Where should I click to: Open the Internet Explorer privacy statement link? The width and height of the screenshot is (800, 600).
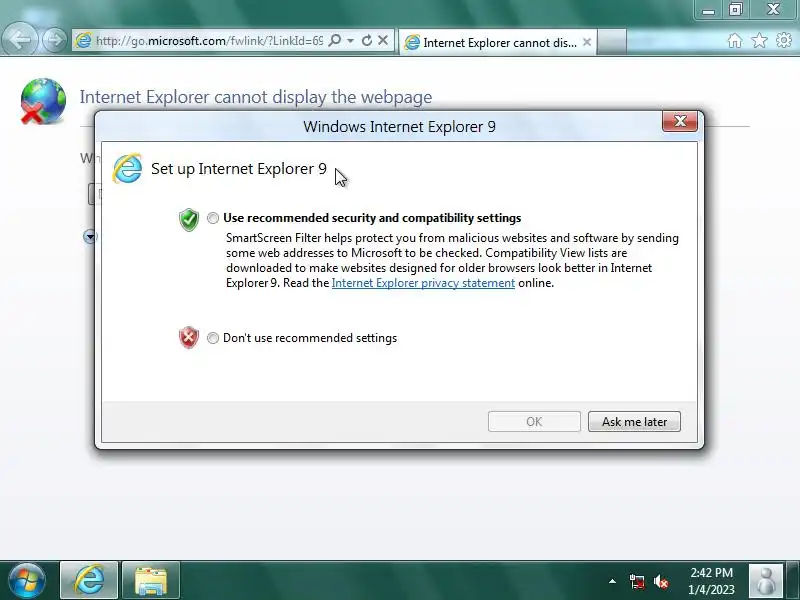[x=423, y=283]
